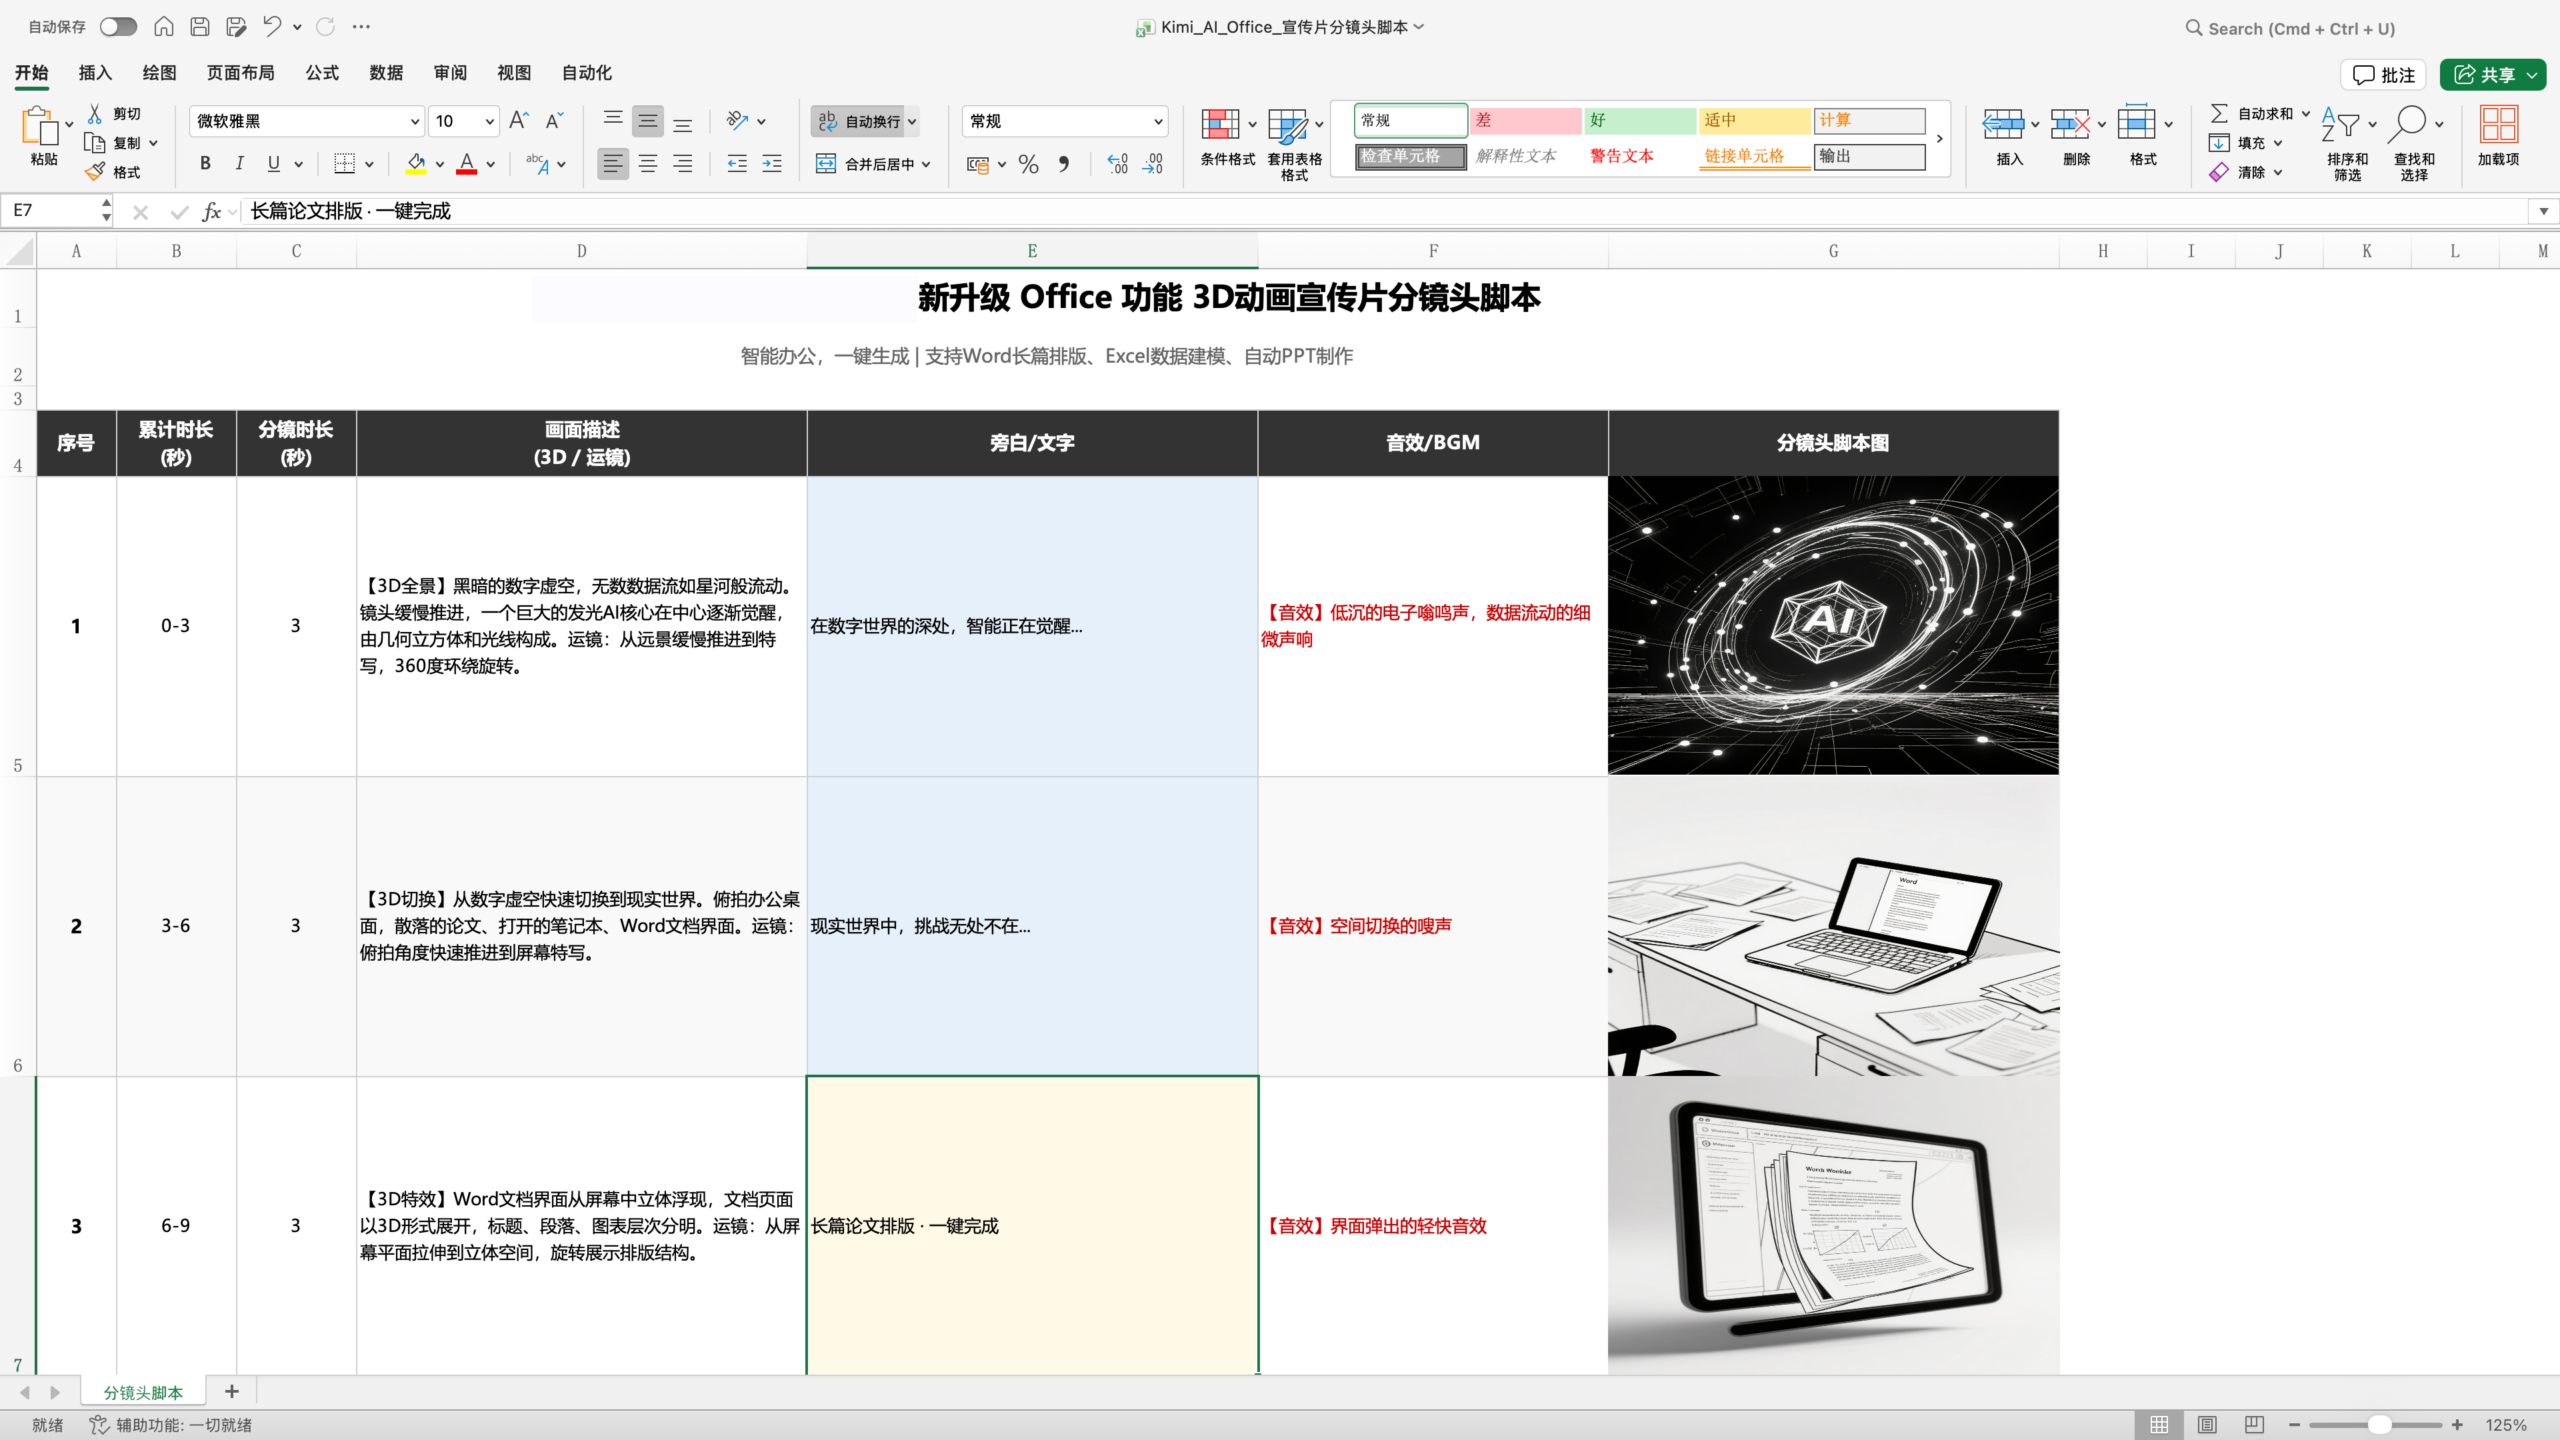Viewport: 2560px width, 1440px height.
Task: Open the 自动化 ribbon tab
Action: pos(586,72)
